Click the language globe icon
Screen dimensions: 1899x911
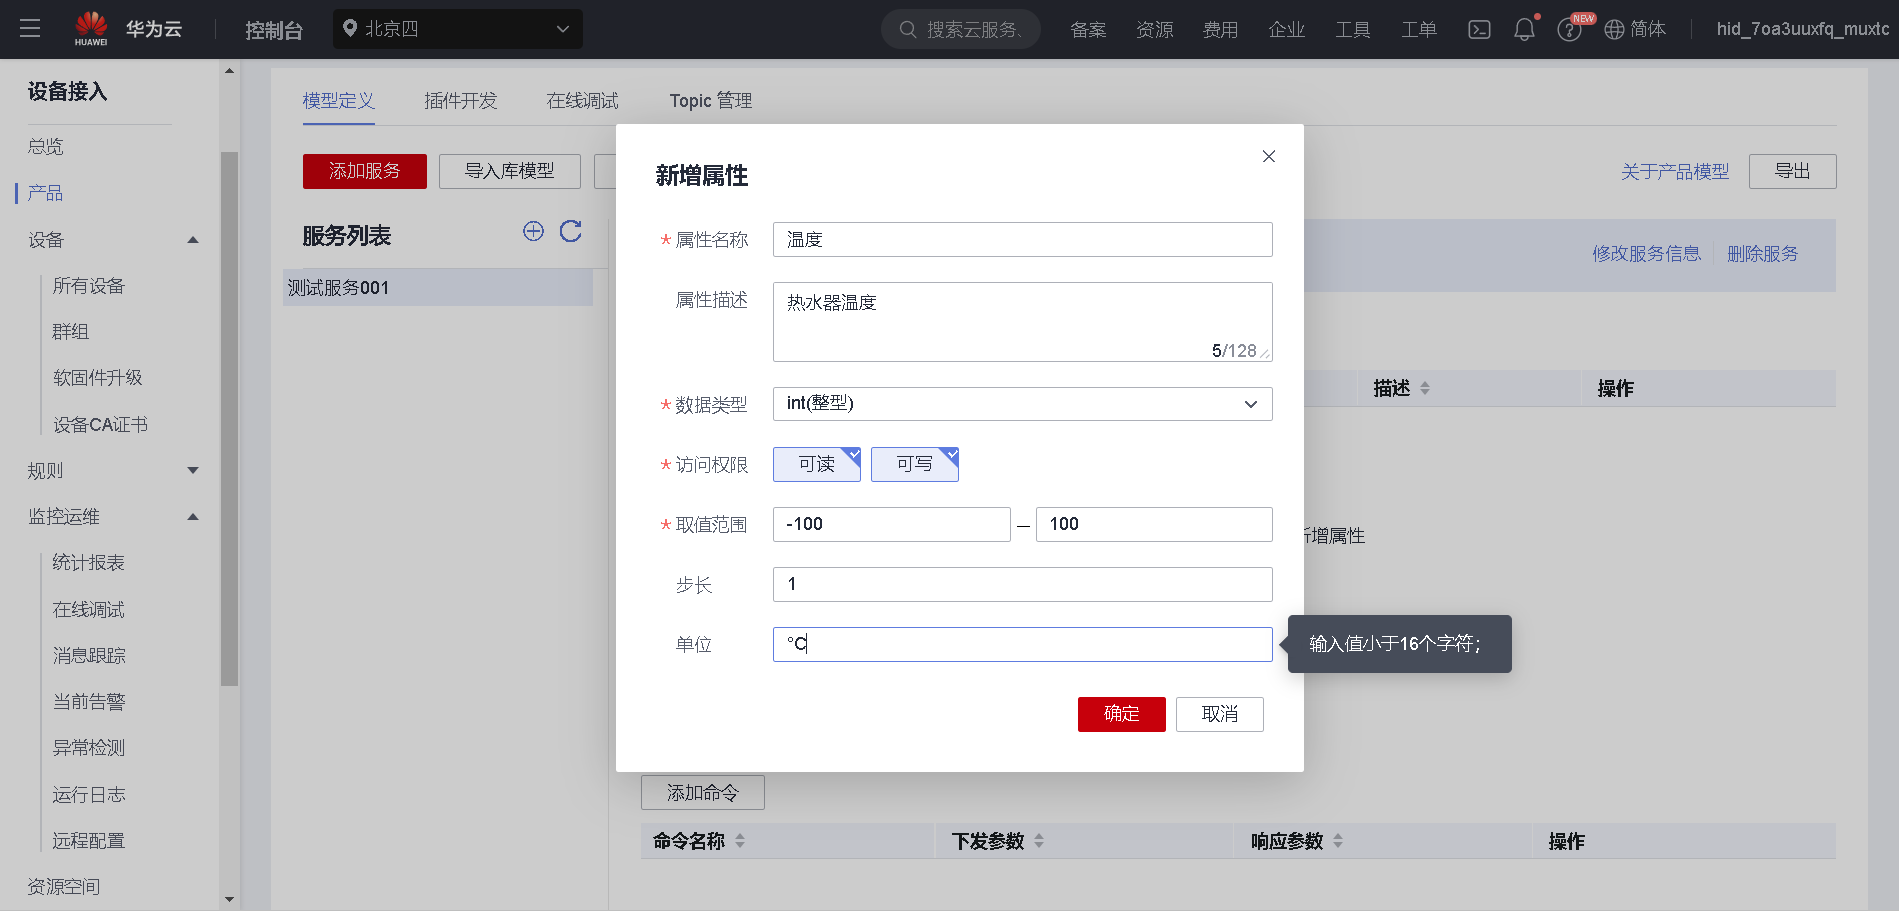point(1614,30)
